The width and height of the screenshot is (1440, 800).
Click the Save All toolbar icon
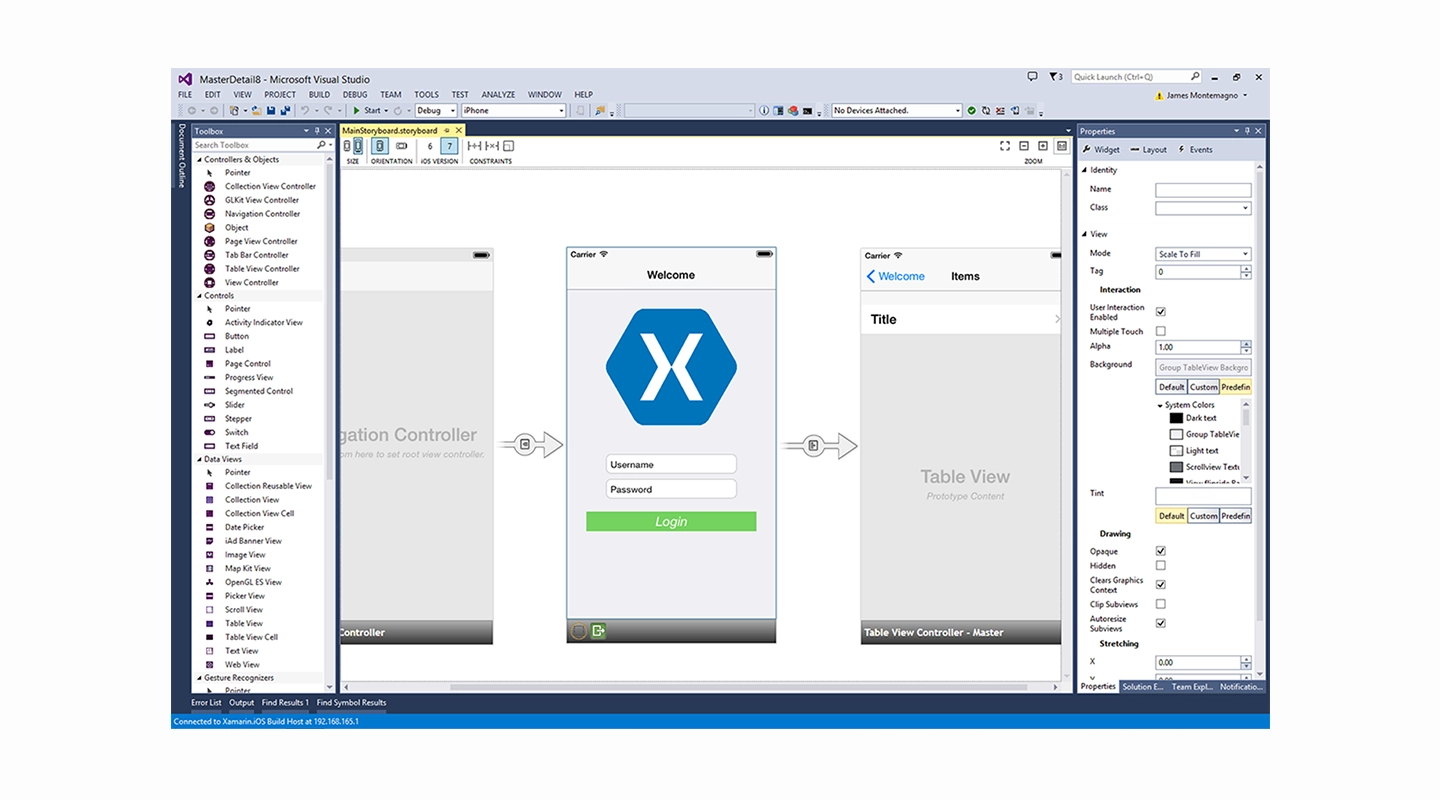(285, 111)
